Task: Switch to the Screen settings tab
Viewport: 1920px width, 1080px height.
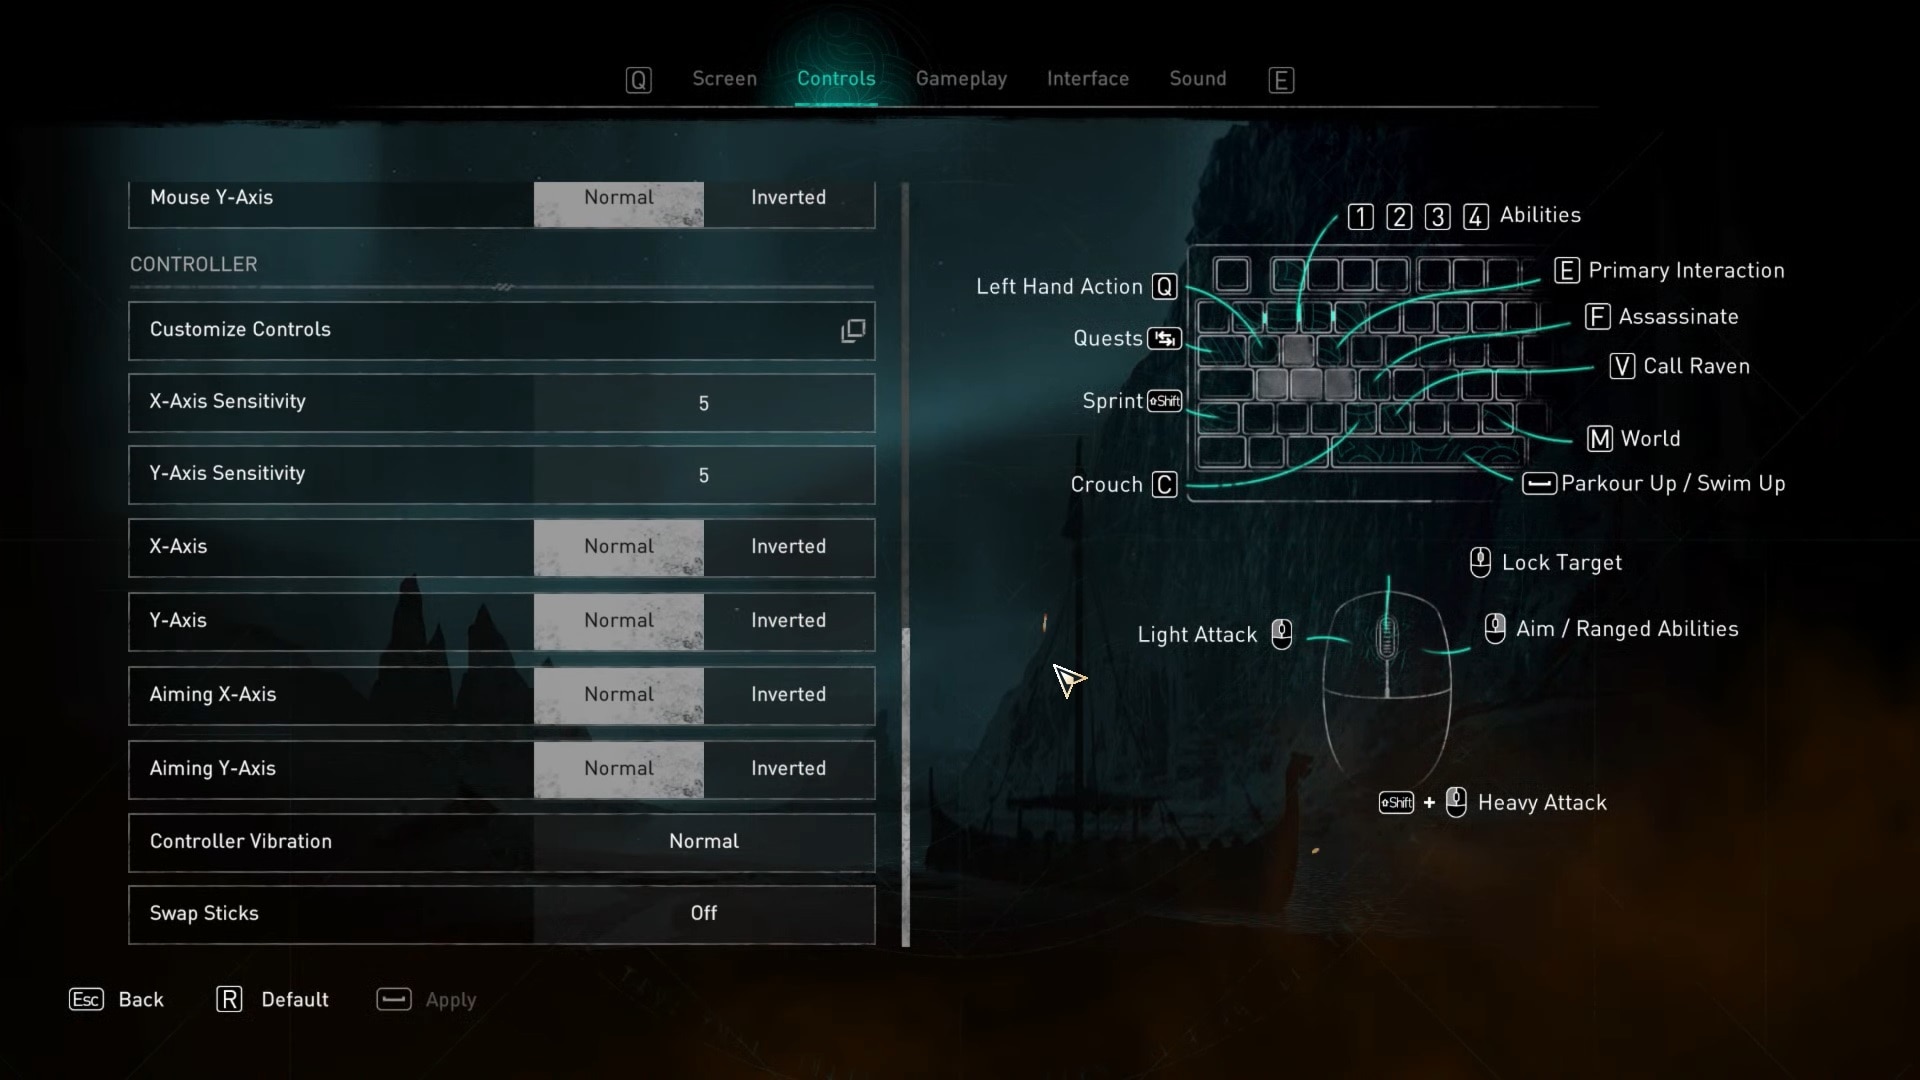Action: [724, 78]
